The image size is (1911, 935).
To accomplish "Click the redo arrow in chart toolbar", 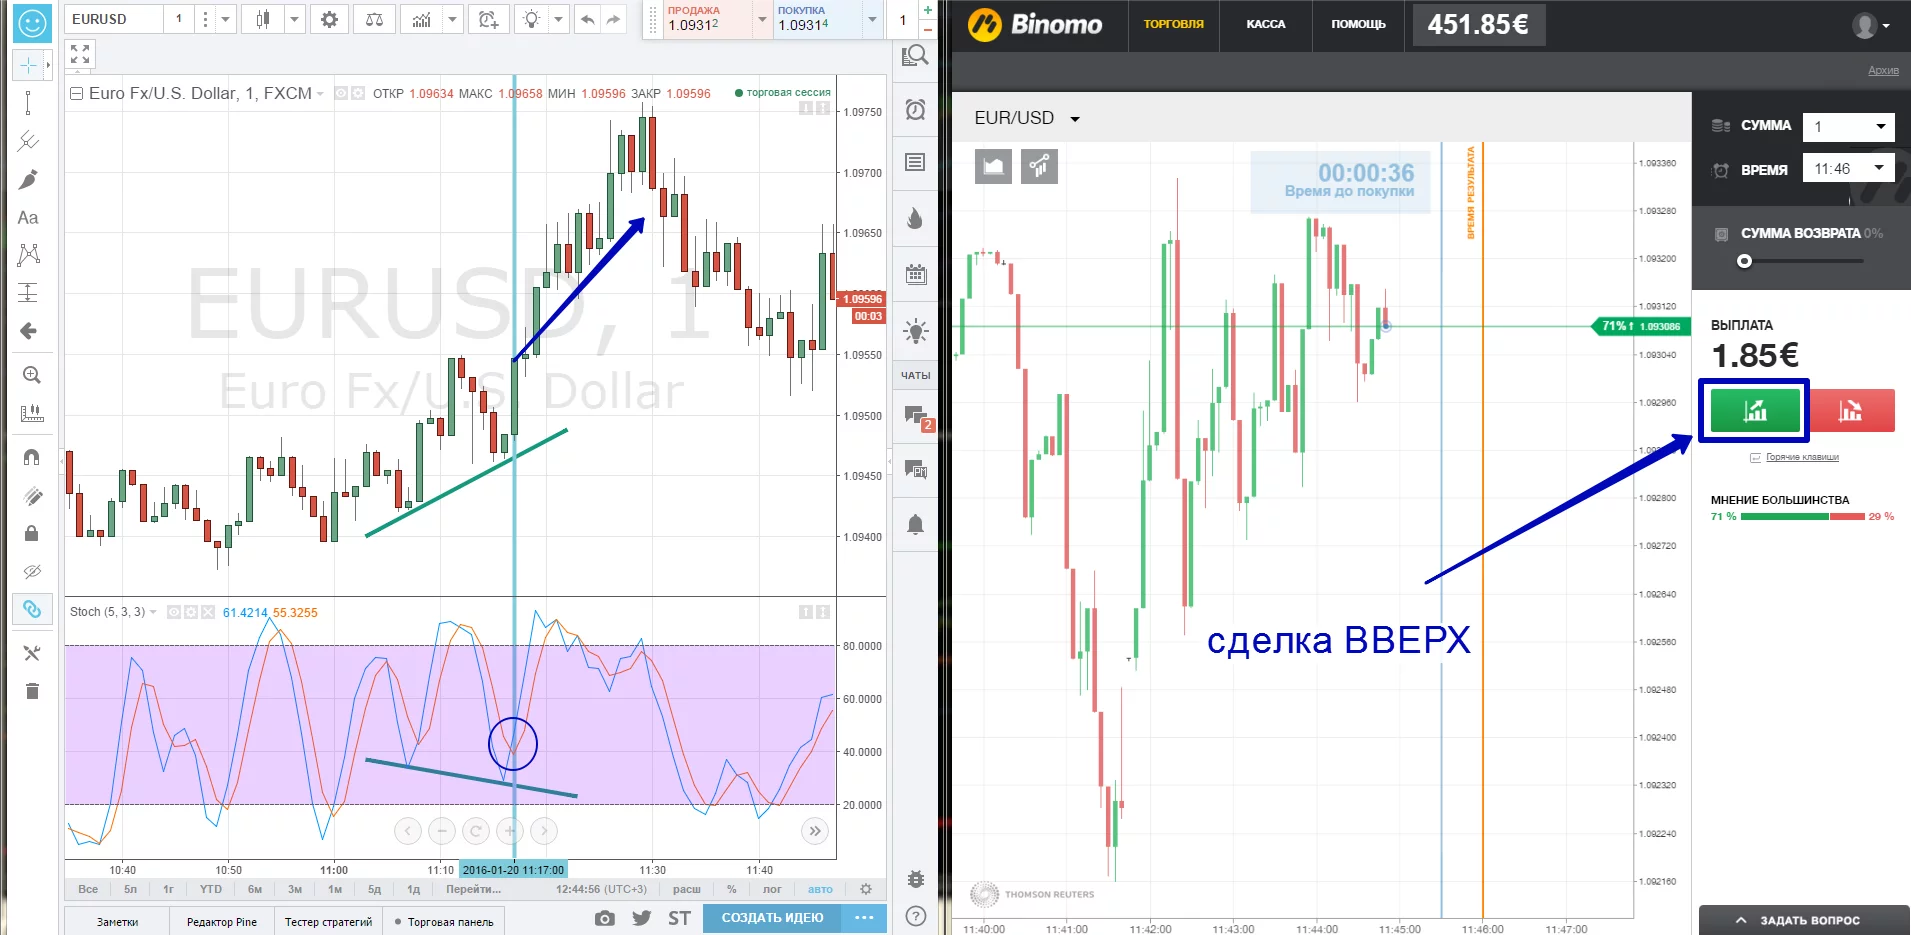I will tap(613, 19).
